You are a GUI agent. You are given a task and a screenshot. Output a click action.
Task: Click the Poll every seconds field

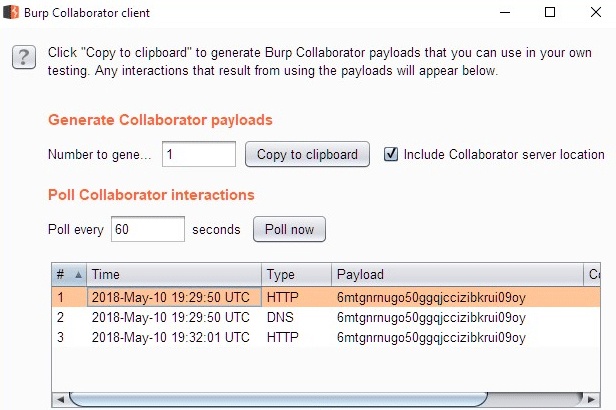coord(147,229)
